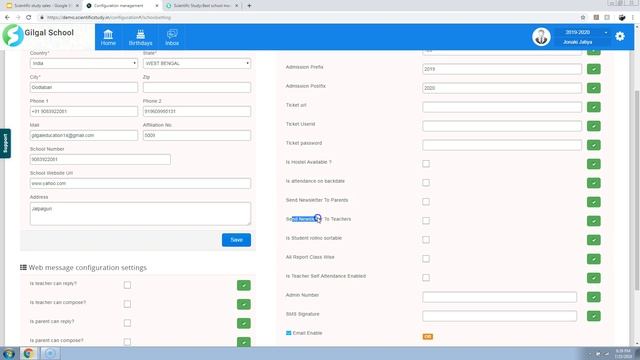
Task: Open the Inbox messages icon
Action: [172, 37]
